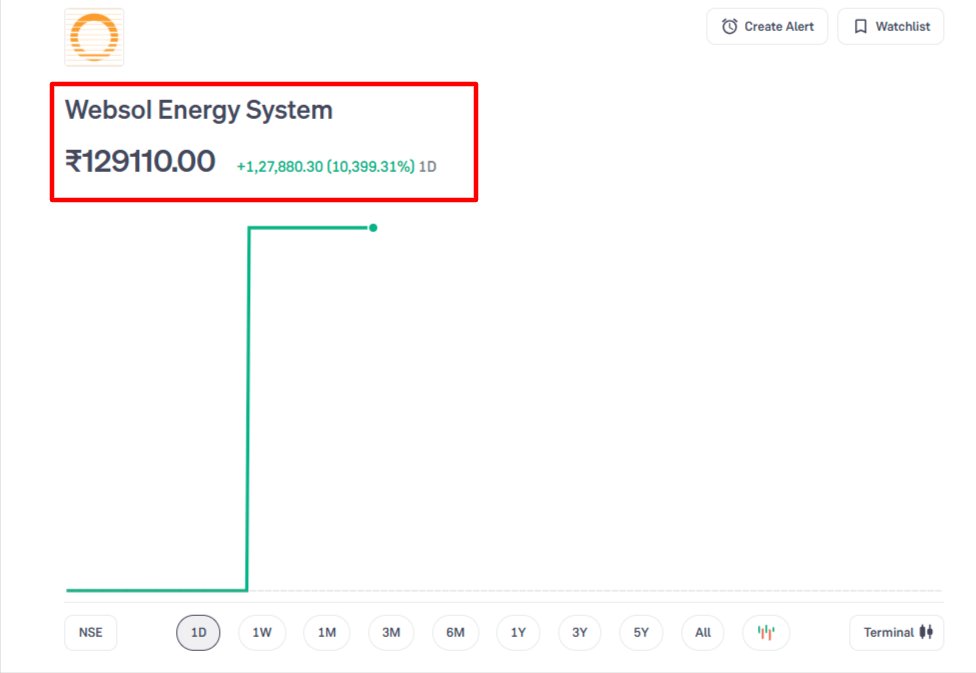Switch chart to 1M range

pyautogui.click(x=327, y=633)
